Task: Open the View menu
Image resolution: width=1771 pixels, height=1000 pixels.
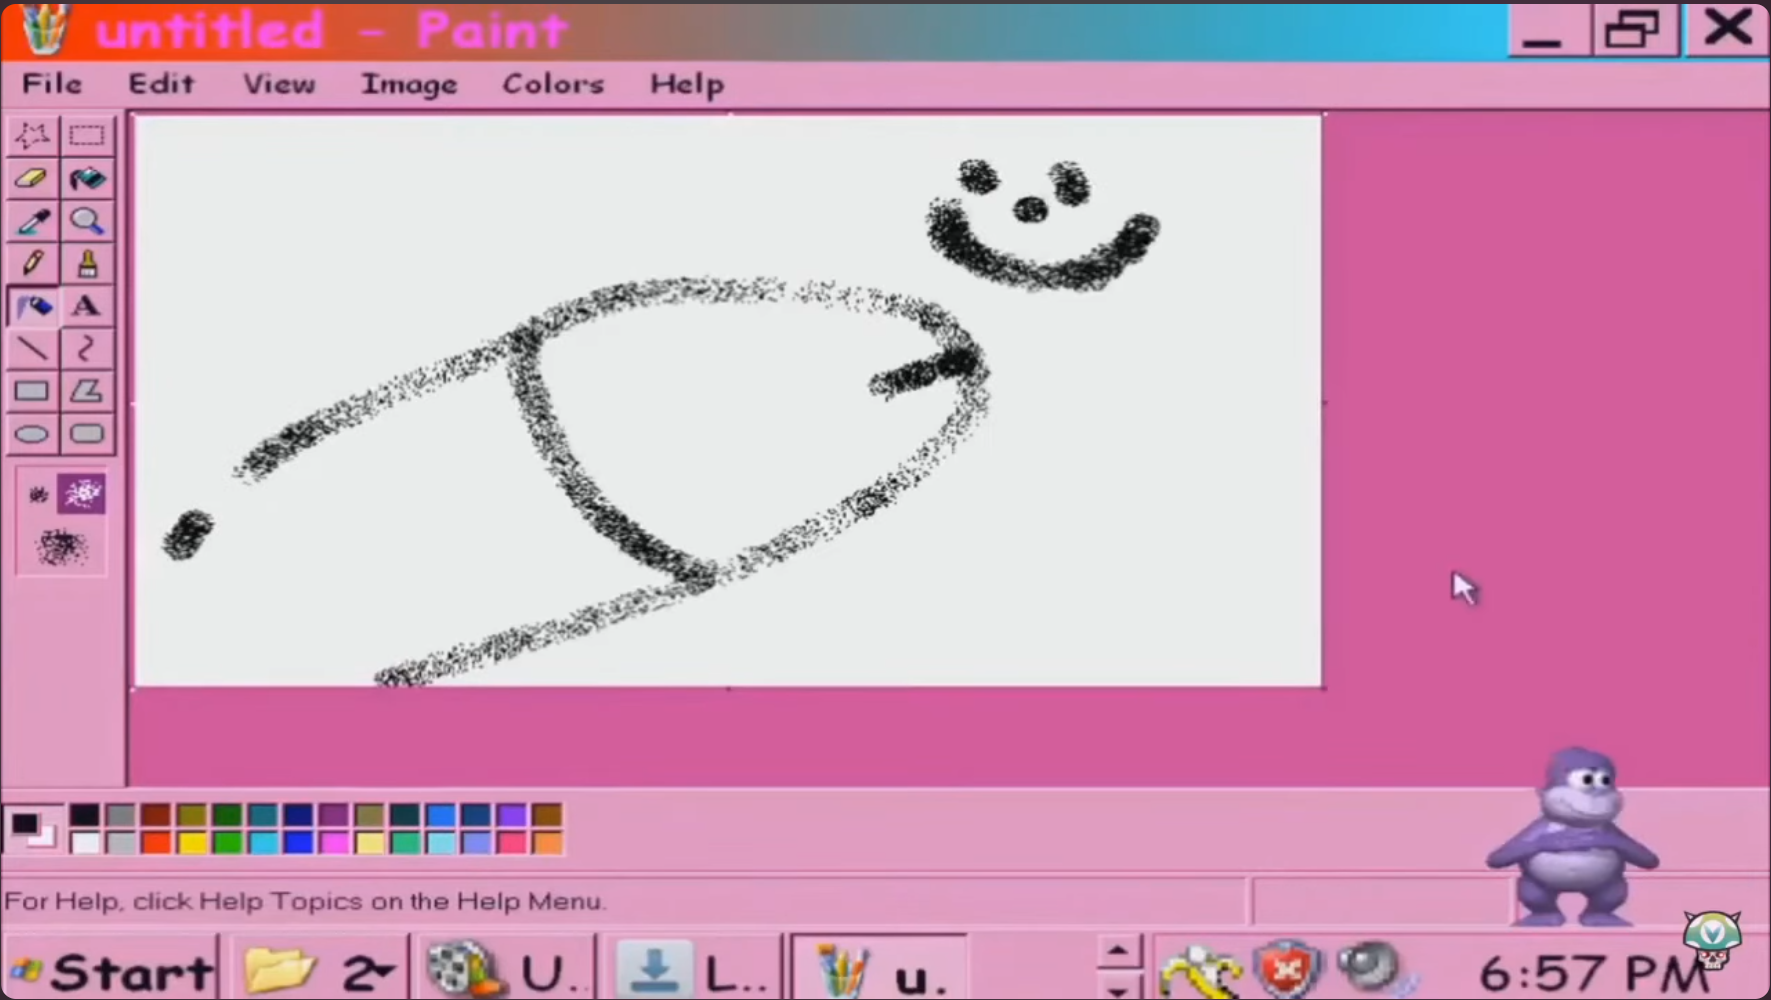Action: coord(279,84)
